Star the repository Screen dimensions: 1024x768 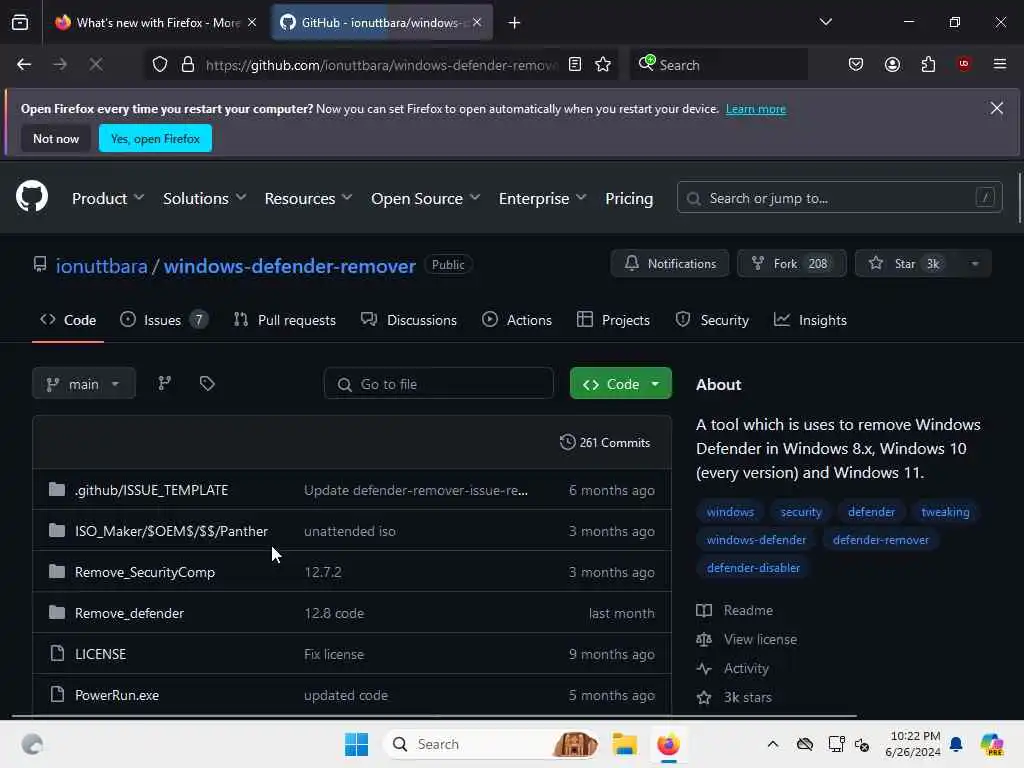pyautogui.click(x=907, y=263)
